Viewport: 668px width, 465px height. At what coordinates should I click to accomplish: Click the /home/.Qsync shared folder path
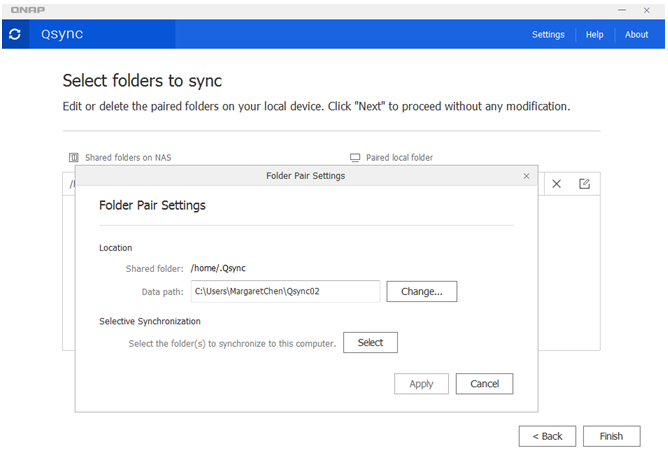(218, 269)
